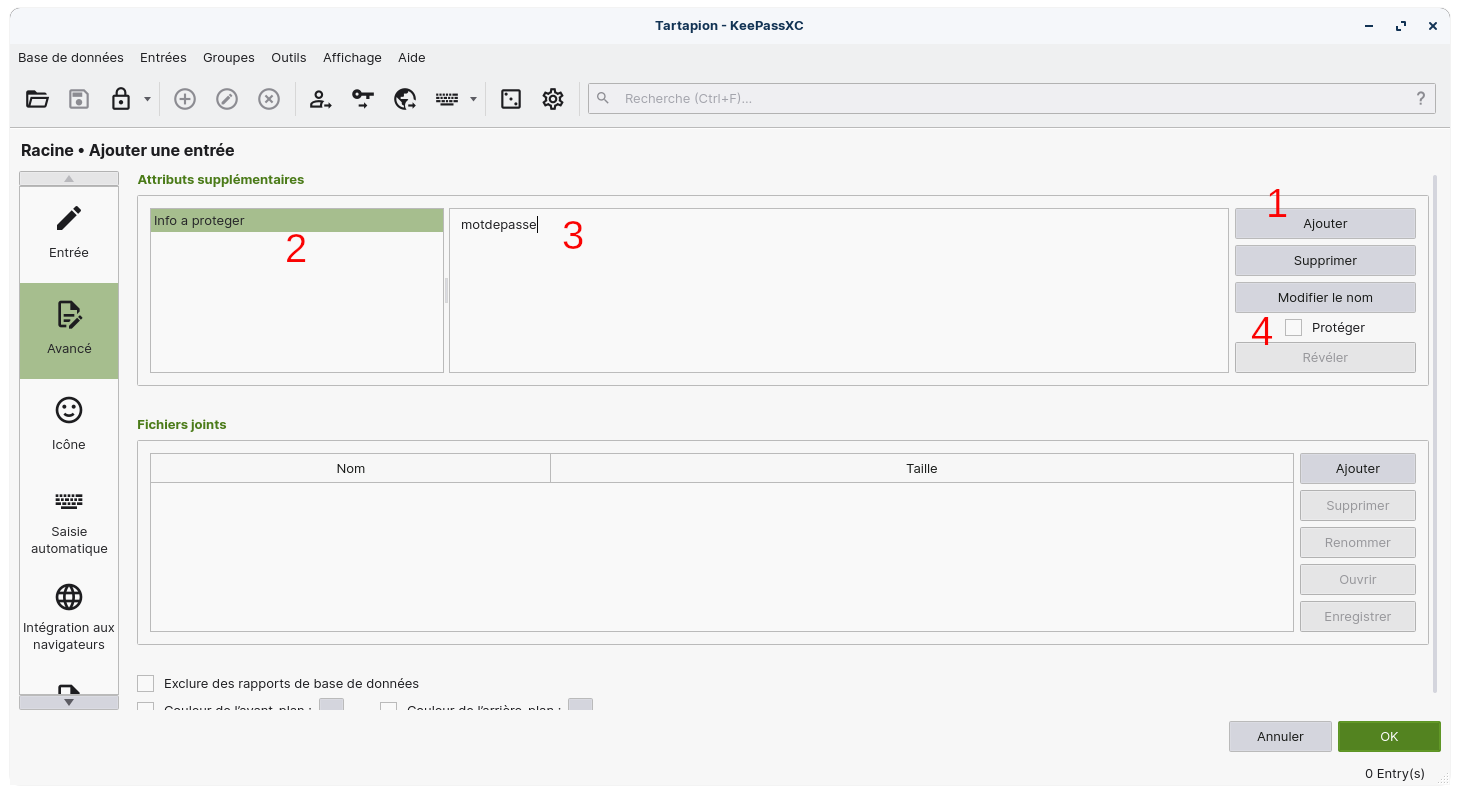This screenshot has width=1460, height=795.
Task: Check Exclure des rapports de base de données
Action: 146,683
